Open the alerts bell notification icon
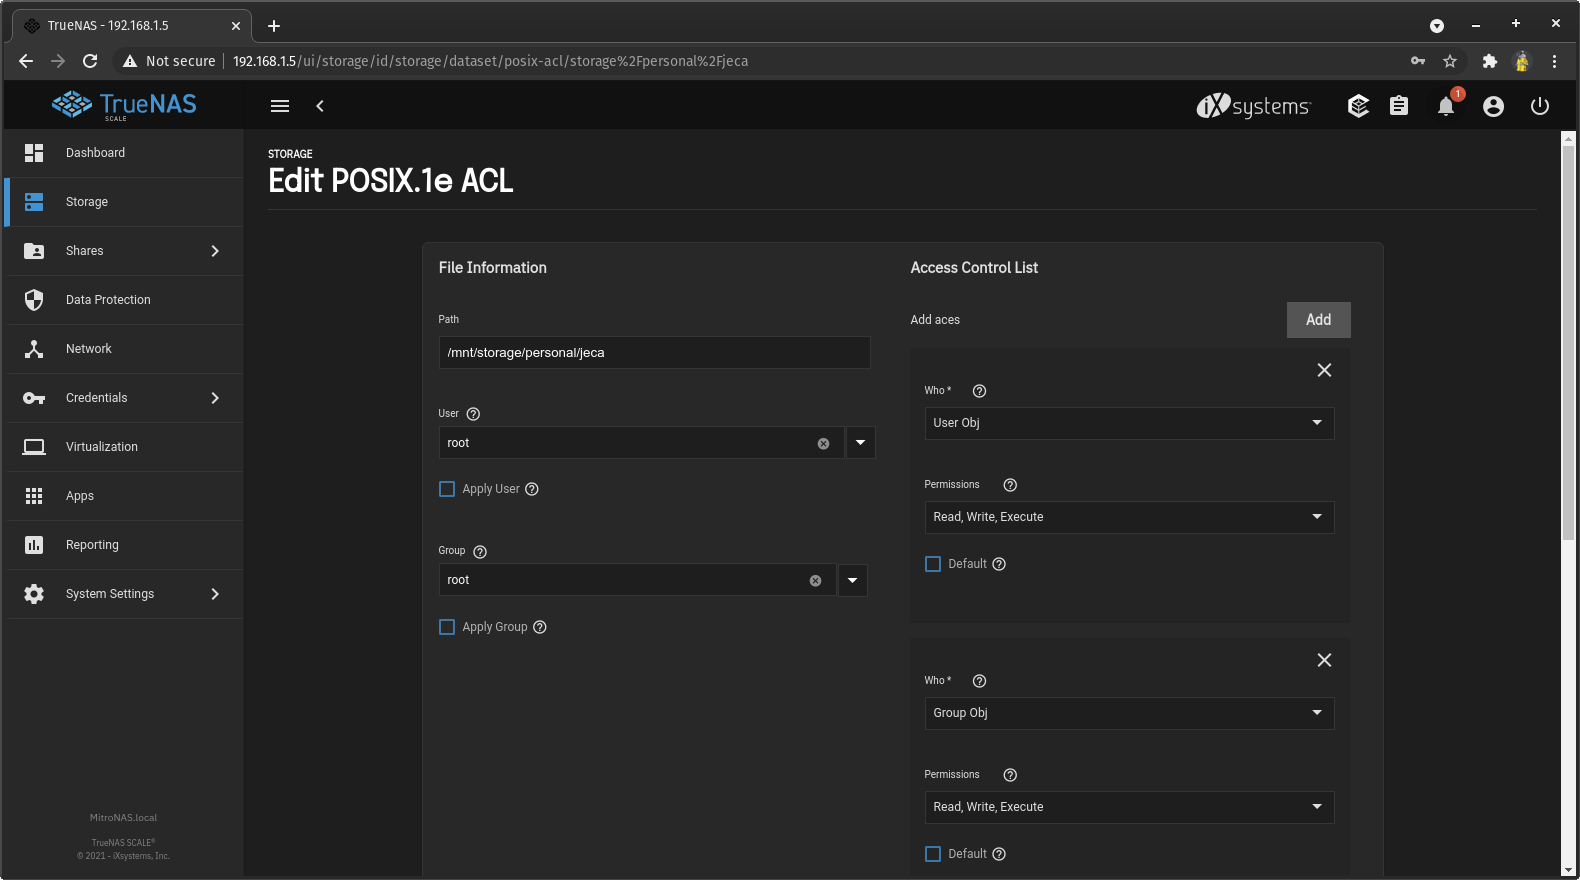1580x880 pixels. pos(1446,106)
